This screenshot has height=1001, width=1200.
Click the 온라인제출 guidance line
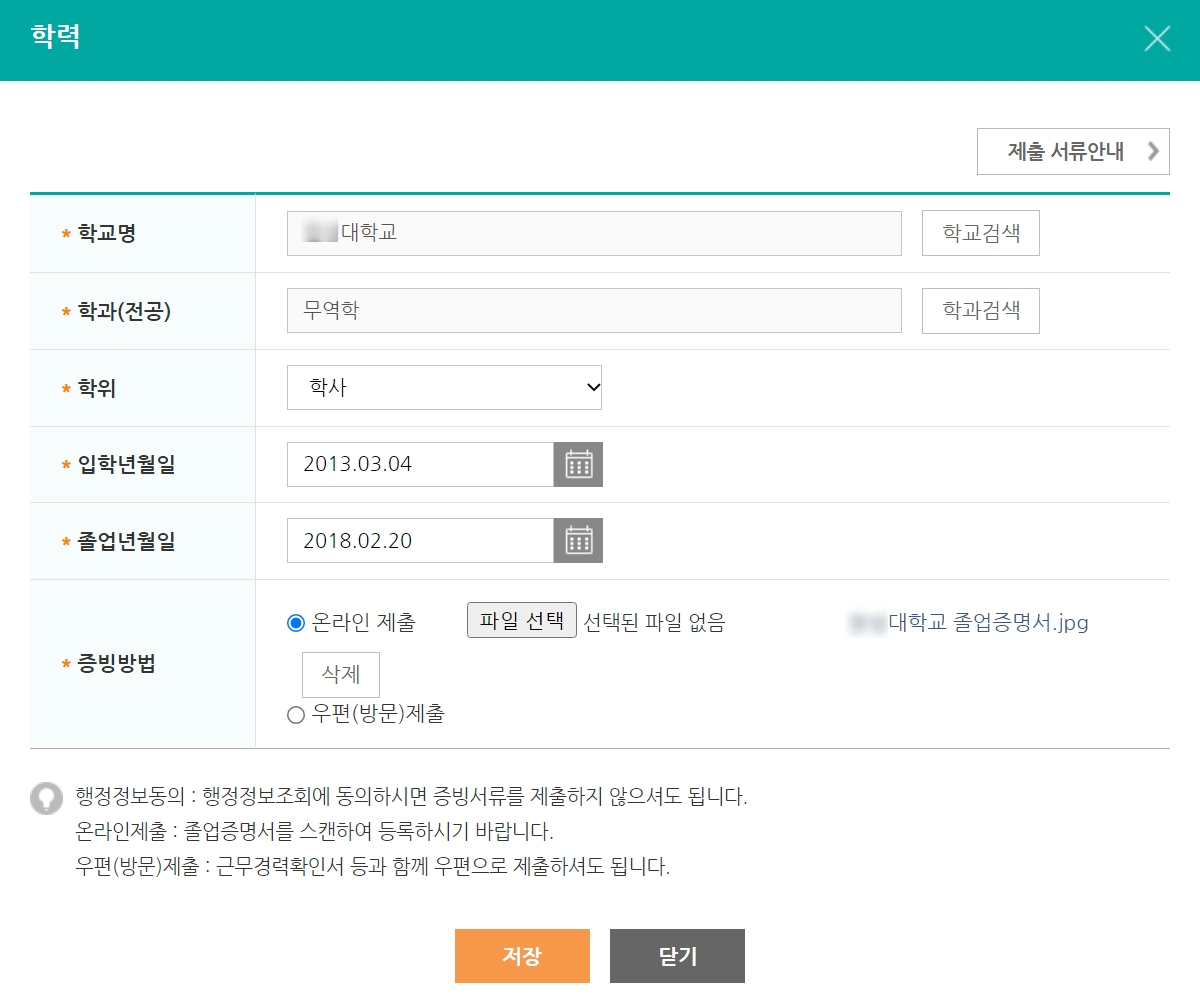click(x=314, y=832)
